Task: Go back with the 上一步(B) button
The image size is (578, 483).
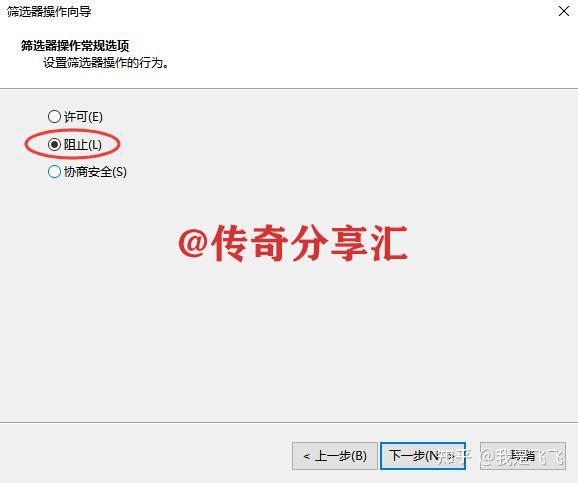Action: 335,456
